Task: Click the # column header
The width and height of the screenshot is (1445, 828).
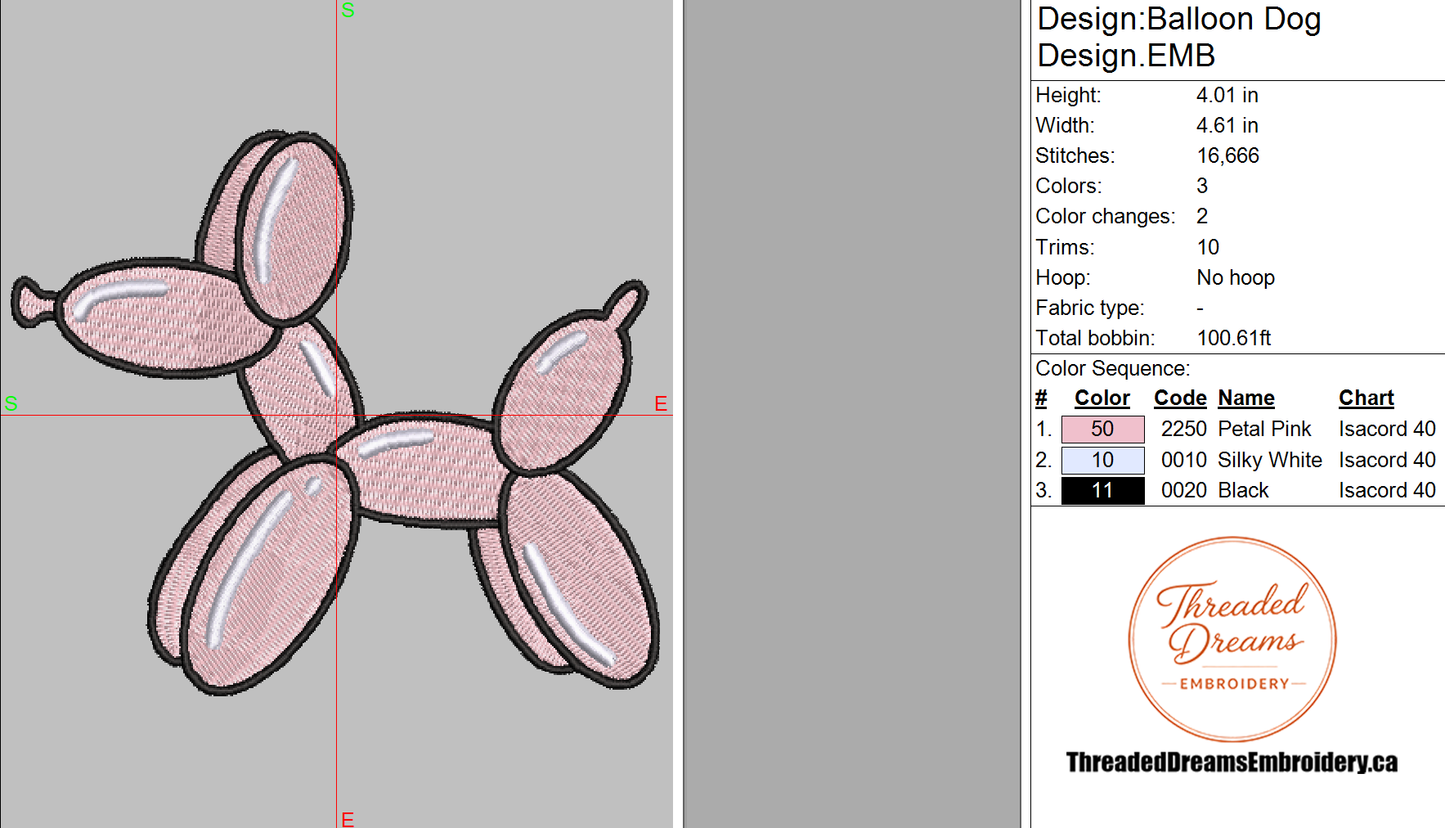Action: pyautogui.click(x=1041, y=398)
